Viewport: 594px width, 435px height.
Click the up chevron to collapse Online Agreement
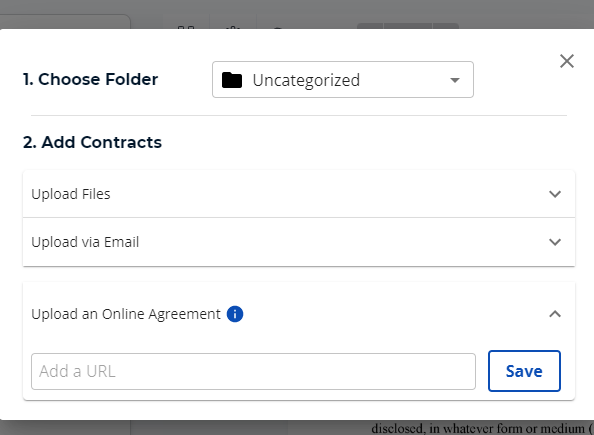tap(555, 314)
